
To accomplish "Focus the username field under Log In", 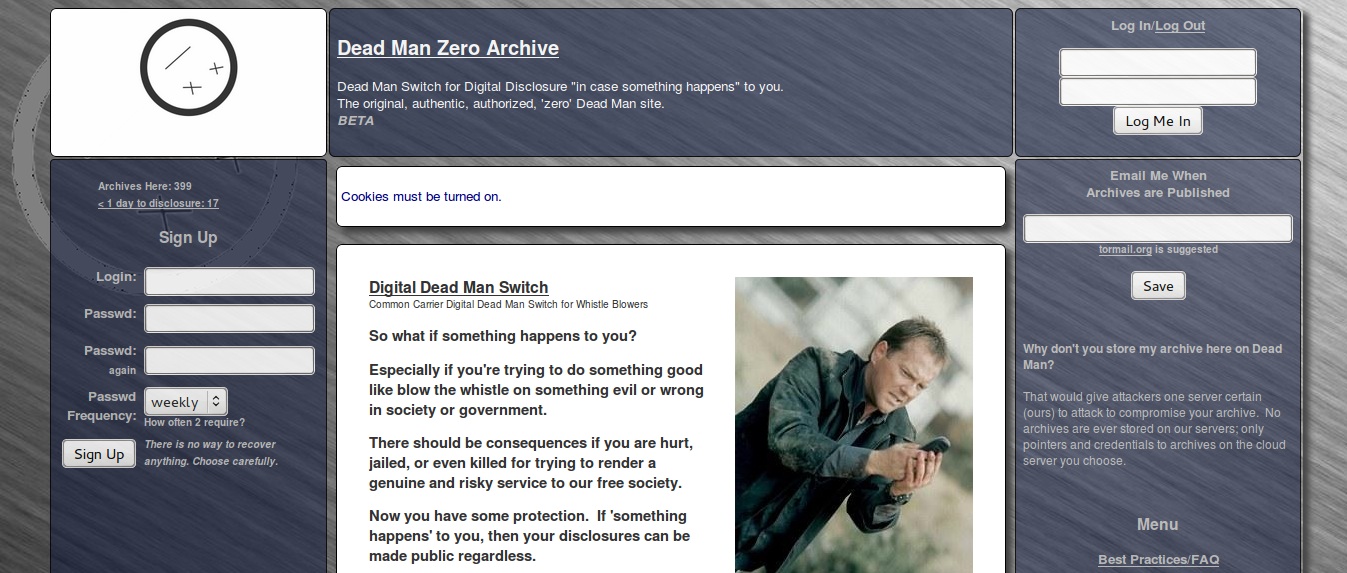I will [1158, 63].
